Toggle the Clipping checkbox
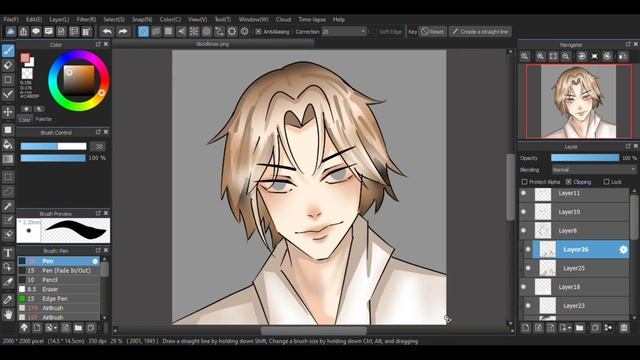 [569, 182]
